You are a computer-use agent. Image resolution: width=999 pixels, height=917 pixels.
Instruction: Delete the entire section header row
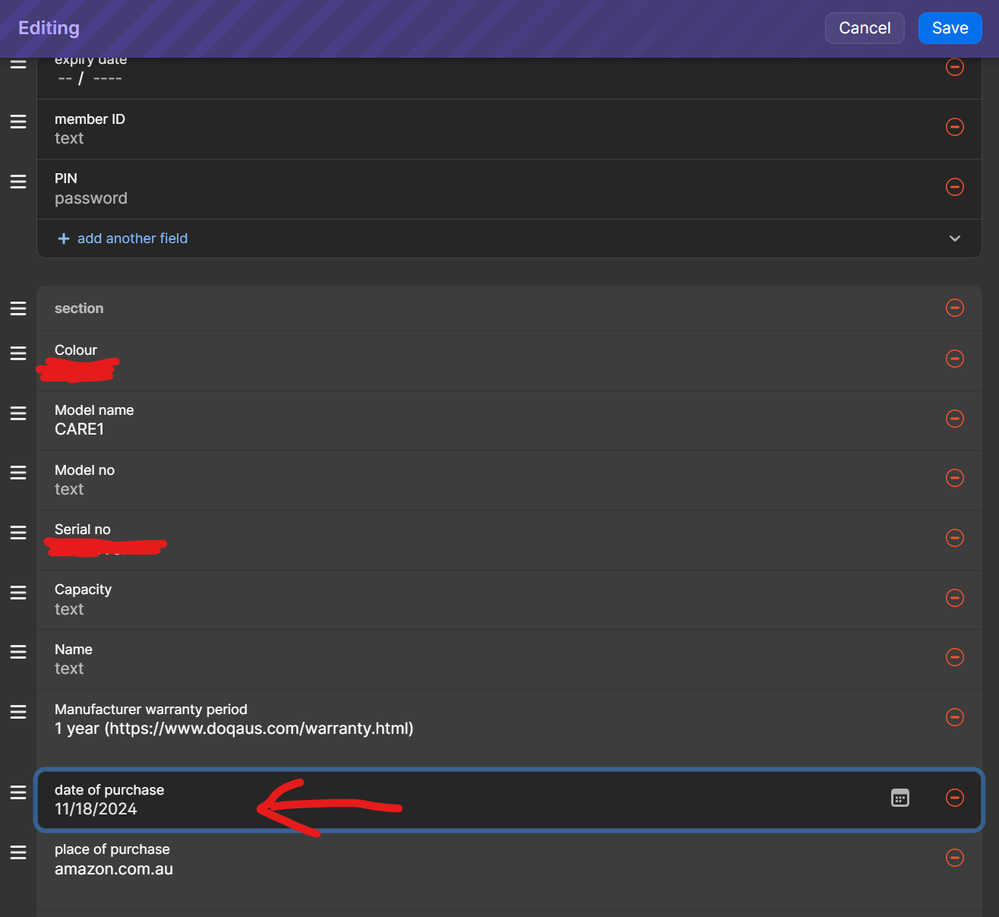[954, 308]
